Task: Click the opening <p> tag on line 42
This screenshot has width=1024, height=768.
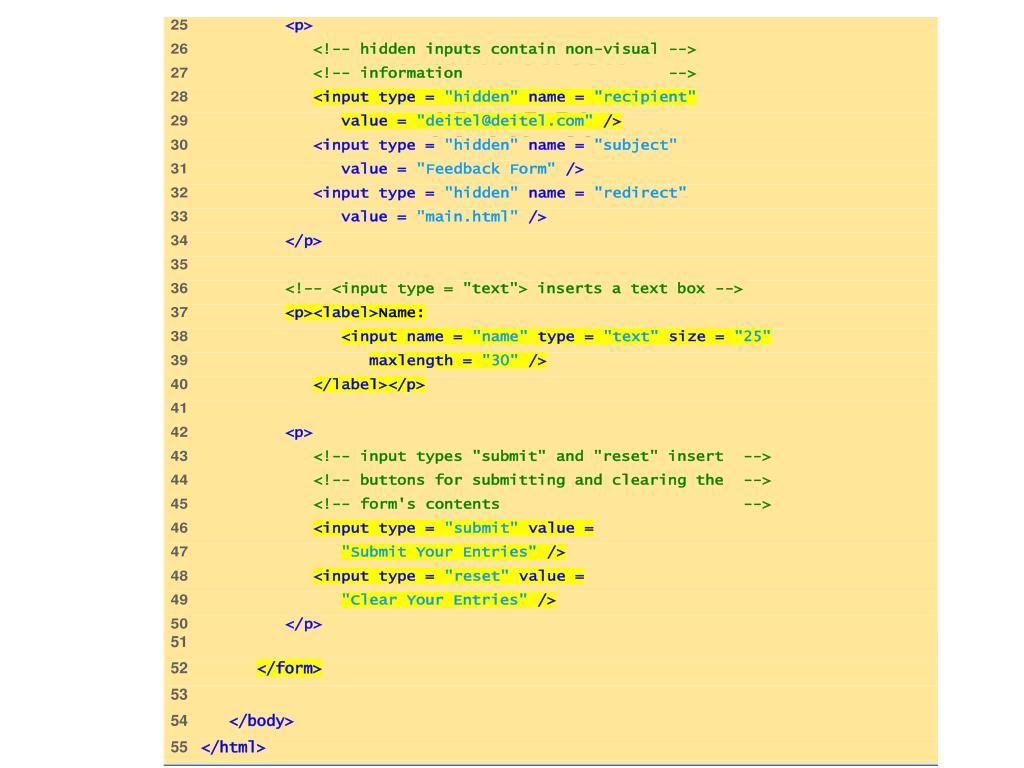Action: tap(298, 432)
